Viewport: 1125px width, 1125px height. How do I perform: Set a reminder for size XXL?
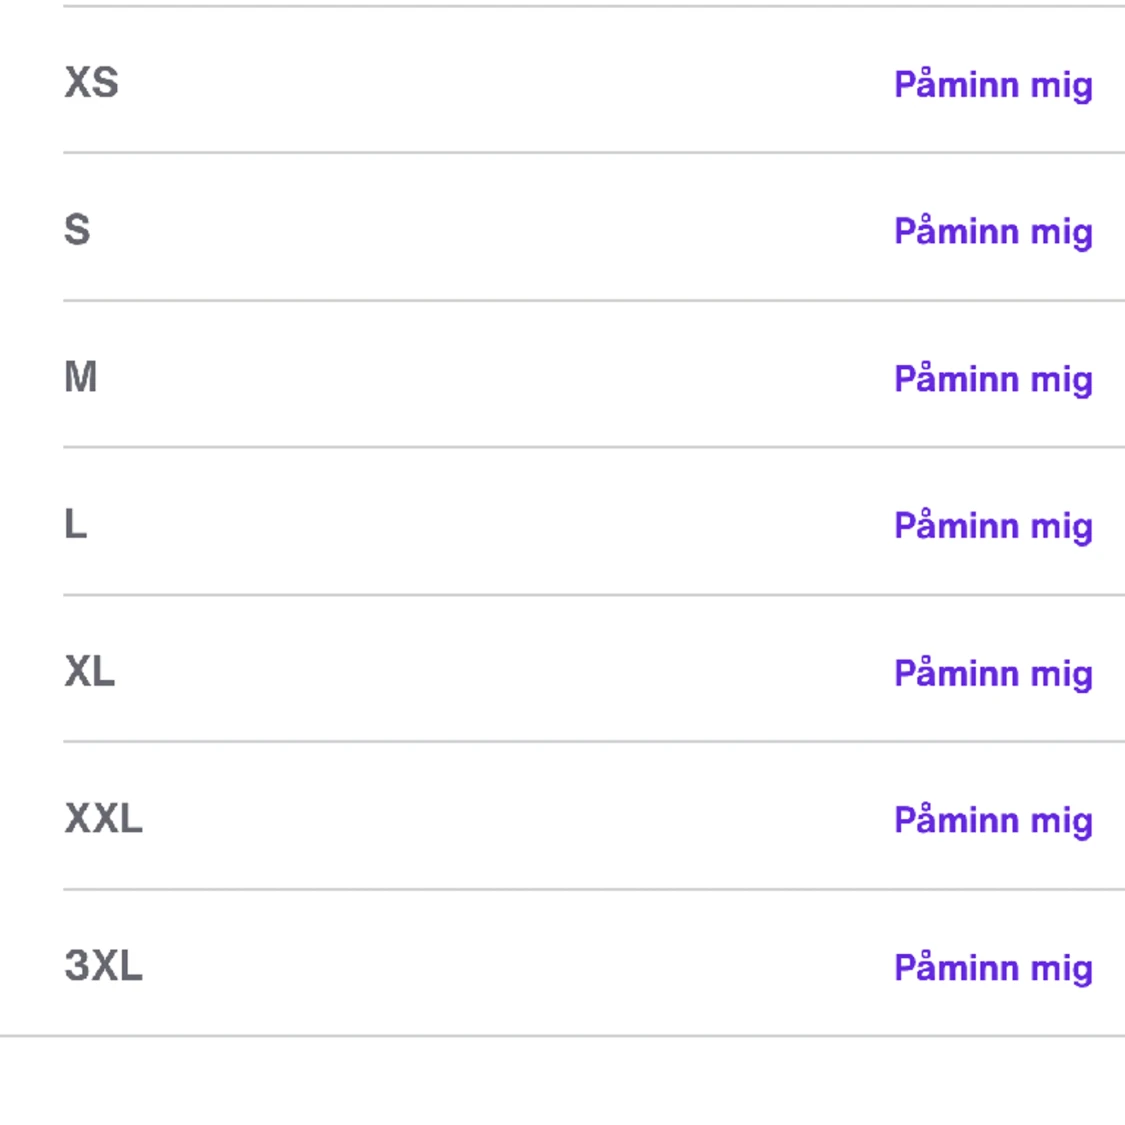point(992,821)
